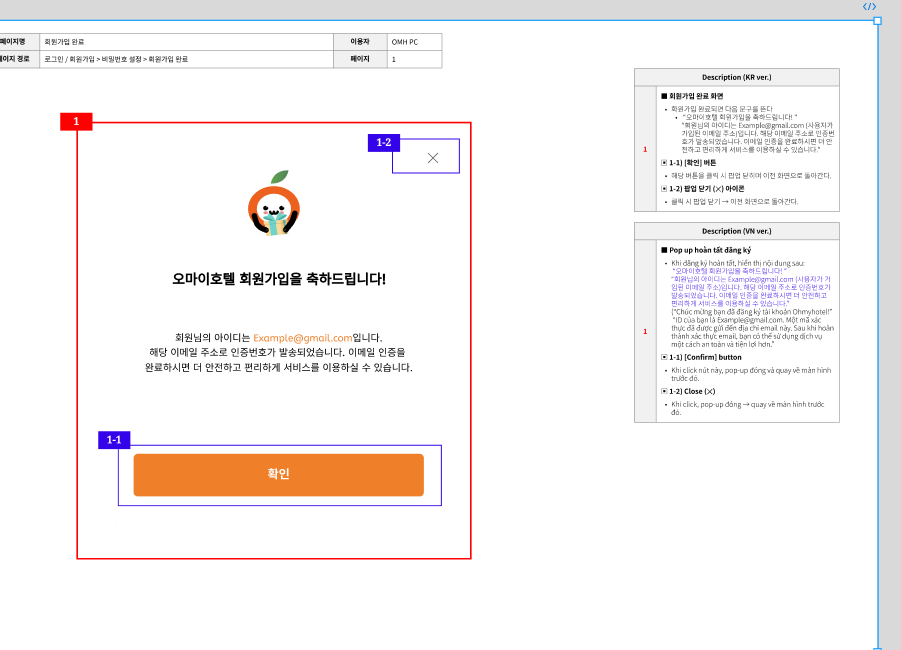Viewport: 901px width, 650px height.
Task: Select the Pop up hoàn tất đăng ký title
Action: [706, 250]
